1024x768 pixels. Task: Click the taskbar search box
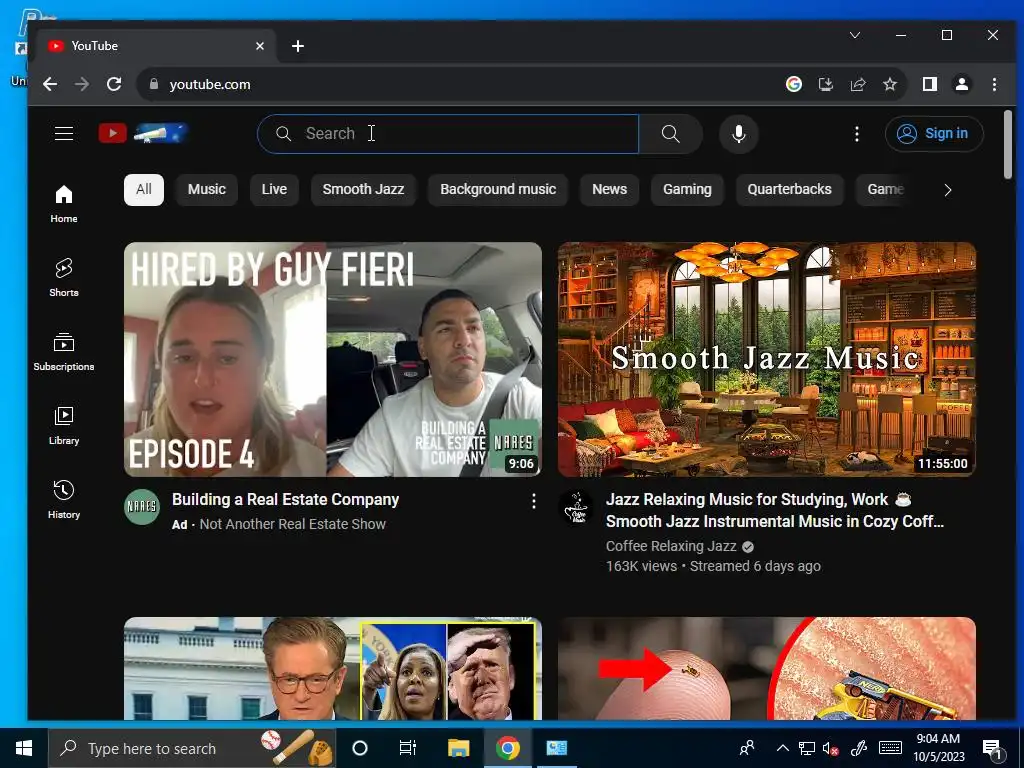point(192,748)
